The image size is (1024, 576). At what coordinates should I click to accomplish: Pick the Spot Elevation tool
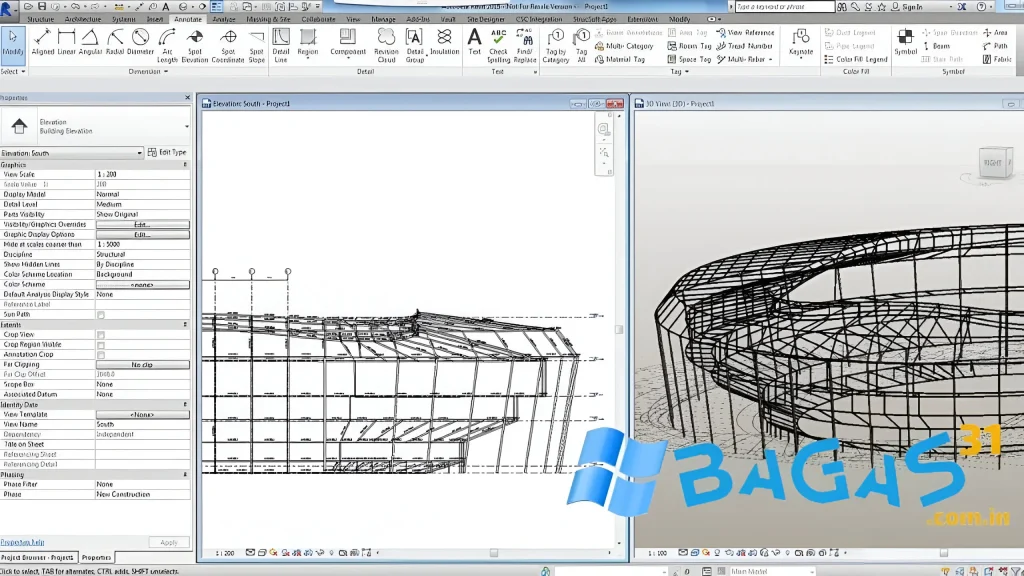[195, 46]
